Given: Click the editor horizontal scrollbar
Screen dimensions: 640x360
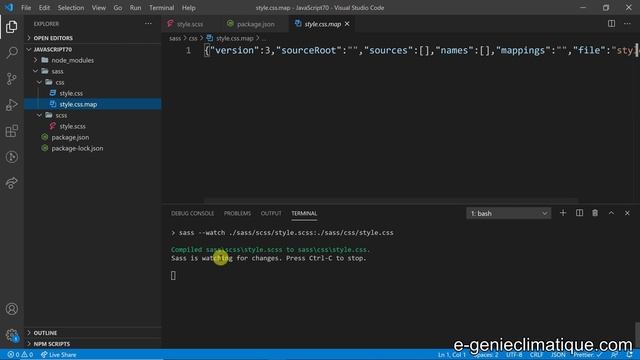Looking at the screenshot, I should coord(391,201).
